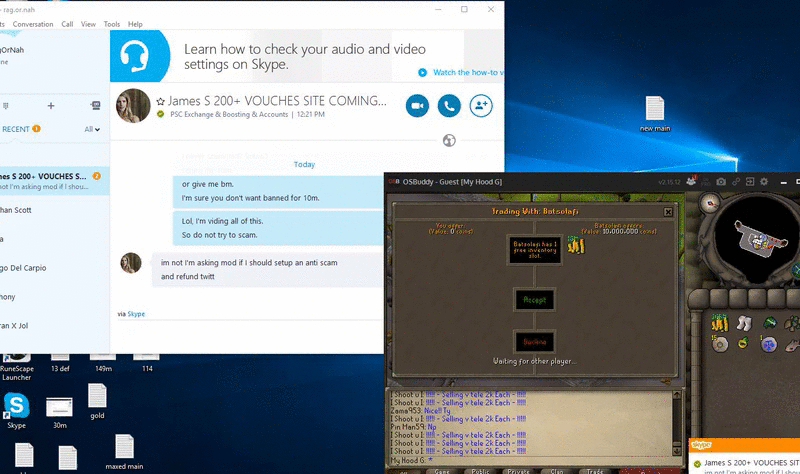The width and height of the screenshot is (800, 474).
Task: Select the blue rune marked 1 in the inventory
Action: tap(768, 344)
